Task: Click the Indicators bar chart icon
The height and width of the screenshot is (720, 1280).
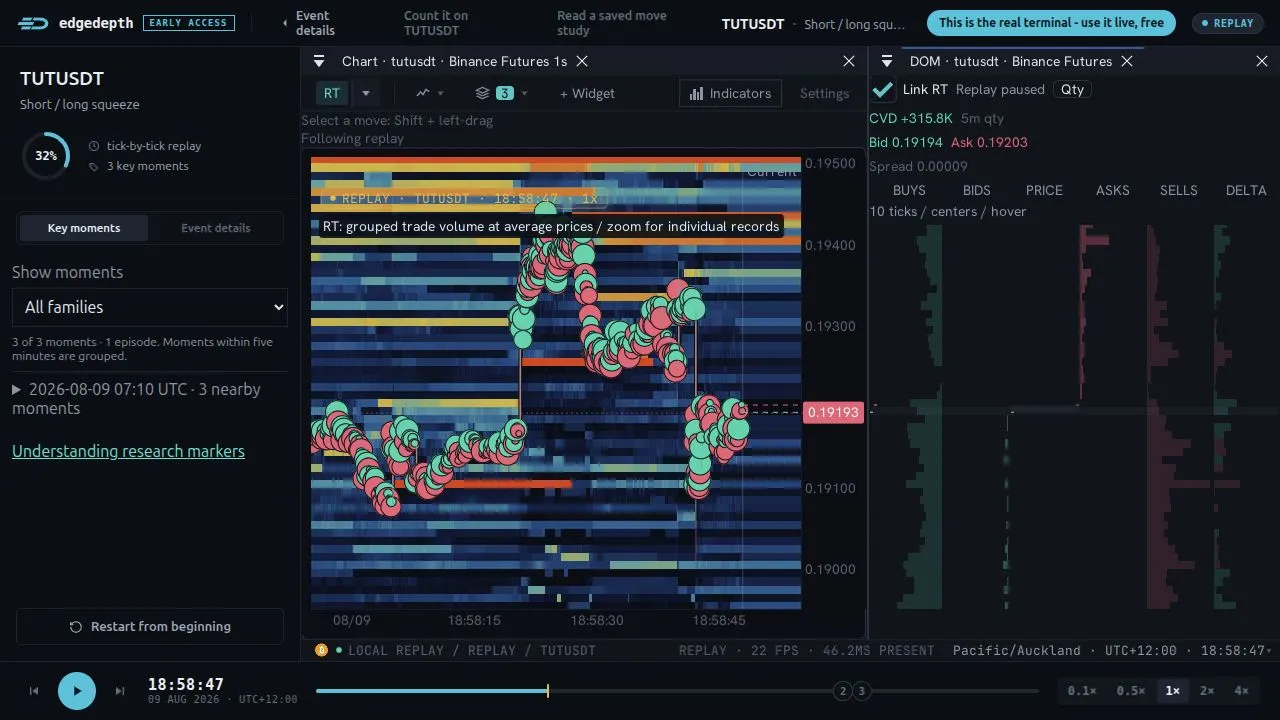Action: click(x=696, y=93)
